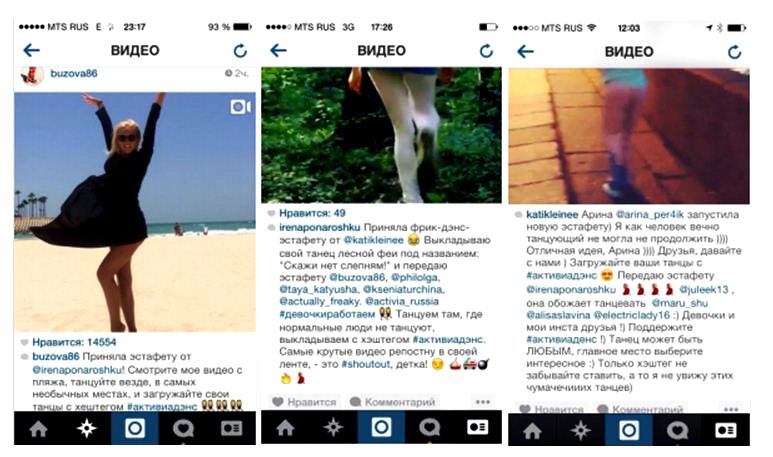Open buzova86 profile from post header
The image size is (773, 457).
(x=73, y=73)
